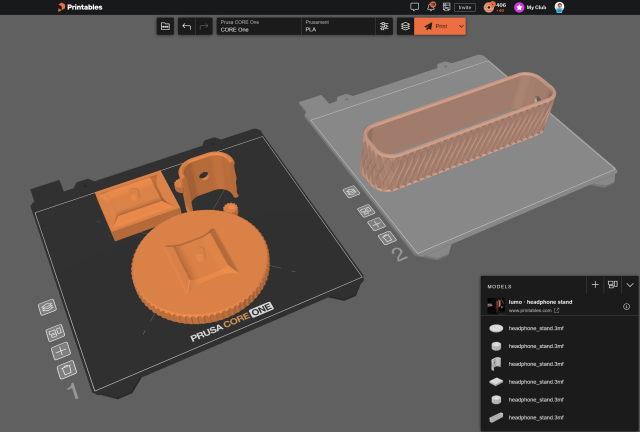The image size is (640, 432).
Task: Click the arrange icon in Models panel header
Action: click(x=613, y=285)
